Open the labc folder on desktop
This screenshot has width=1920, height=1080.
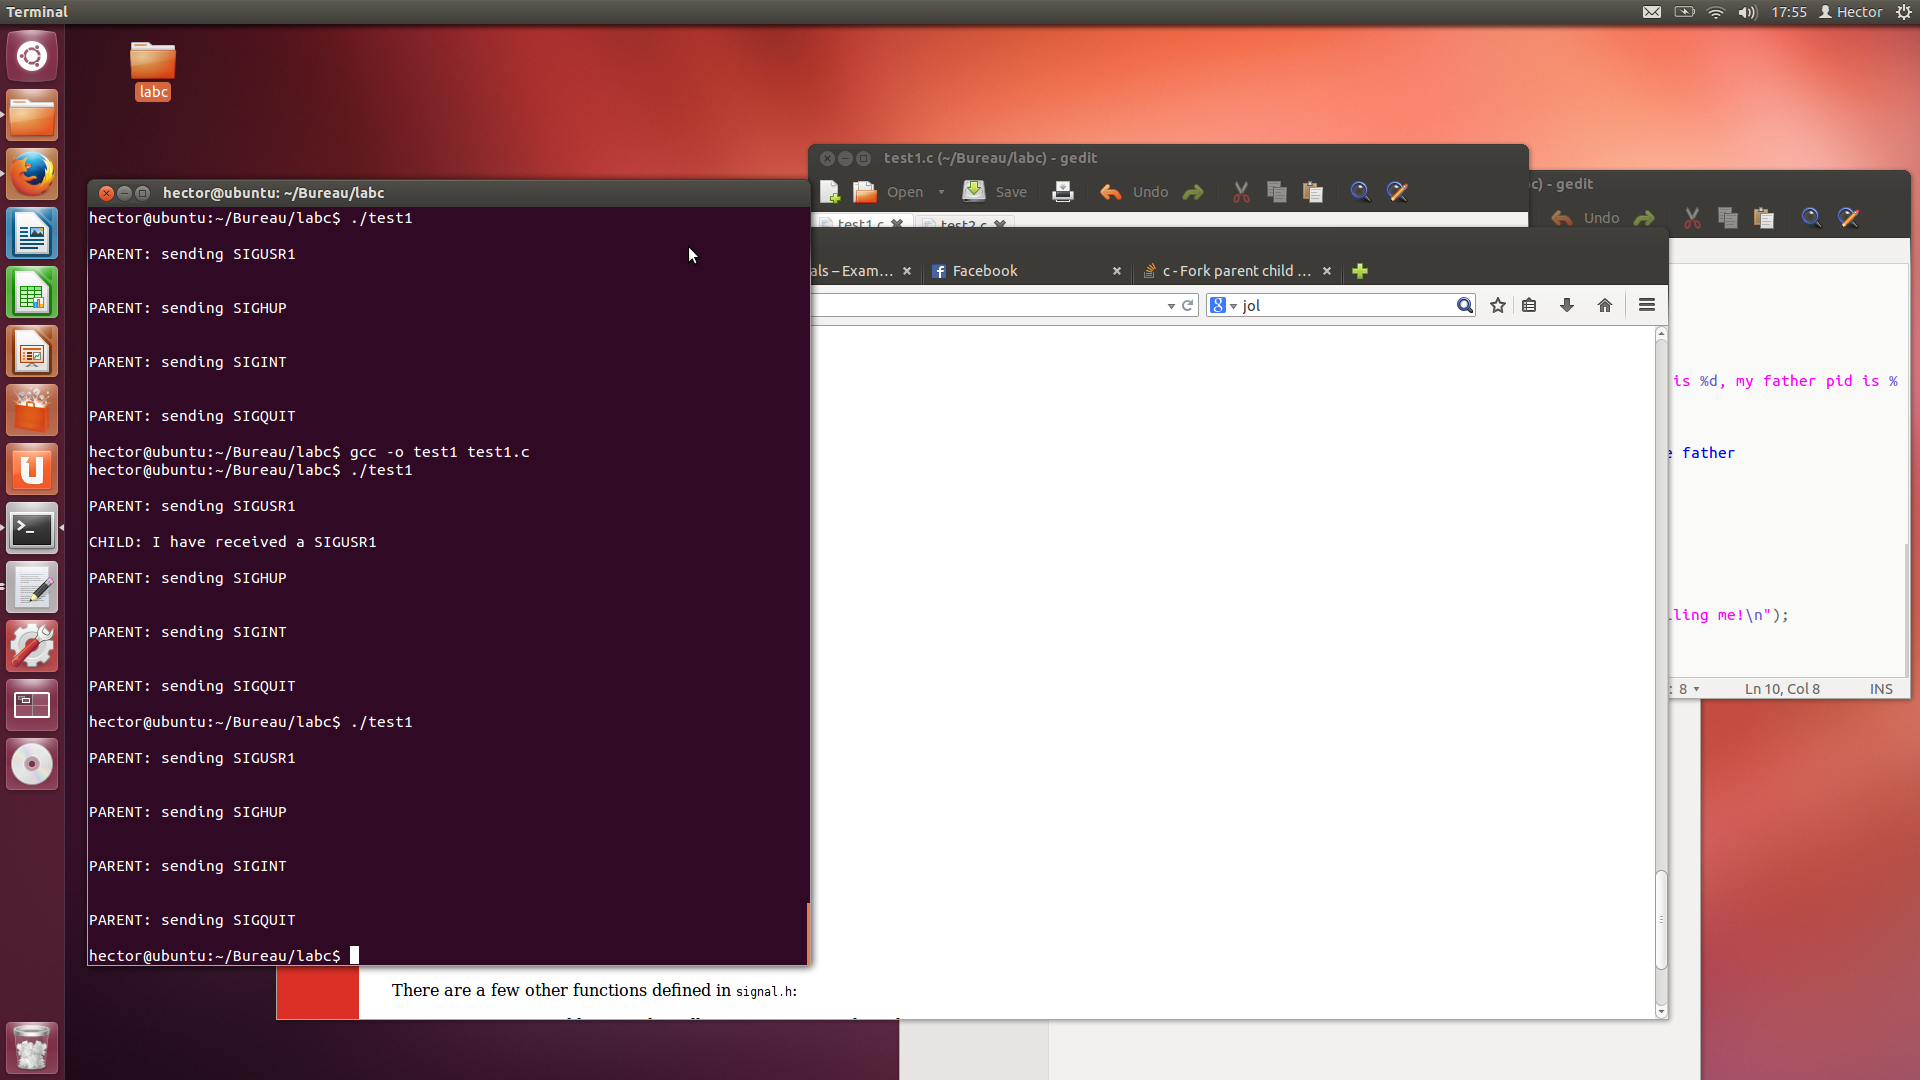[x=153, y=70]
